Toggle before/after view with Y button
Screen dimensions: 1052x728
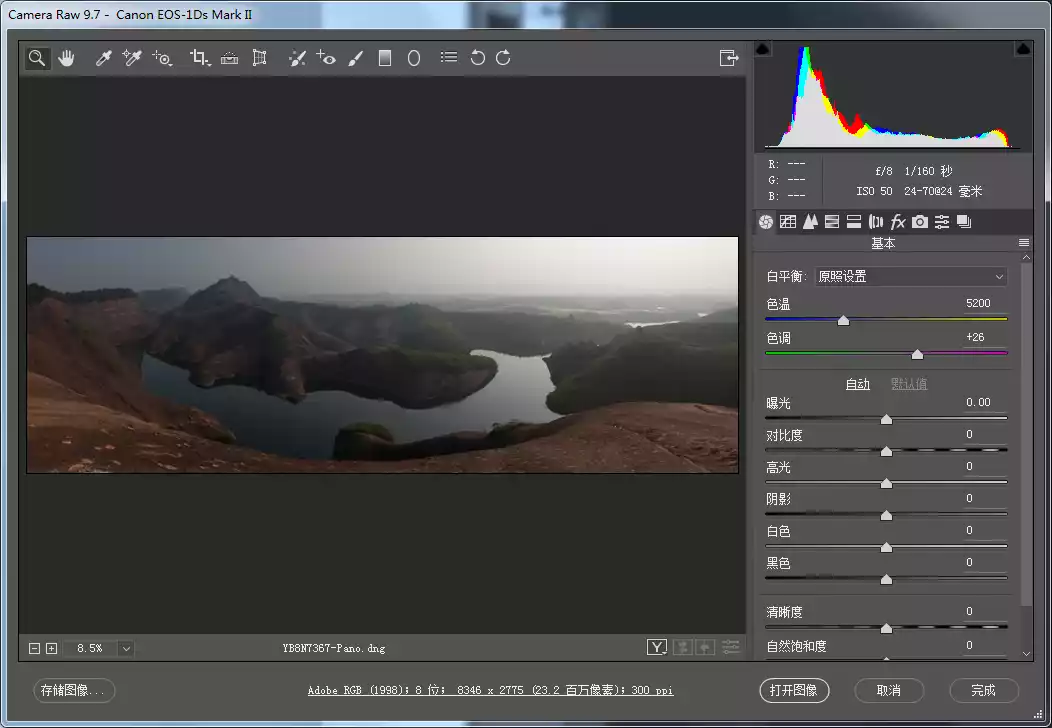[656, 648]
